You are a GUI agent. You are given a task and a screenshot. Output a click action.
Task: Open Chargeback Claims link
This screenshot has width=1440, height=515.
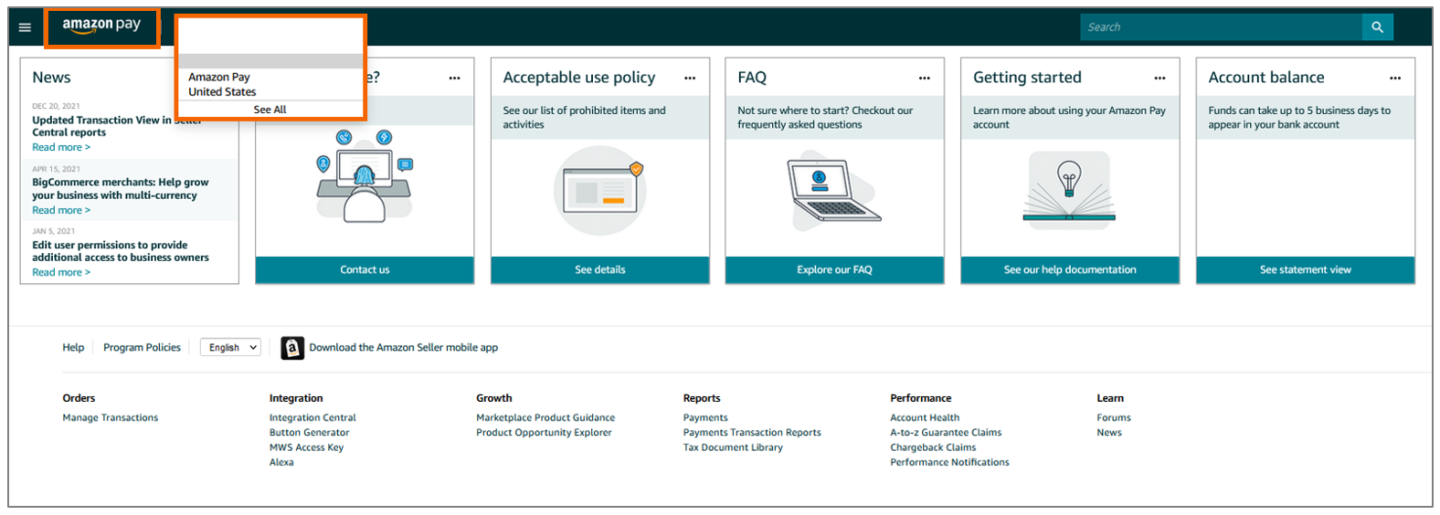(x=933, y=448)
